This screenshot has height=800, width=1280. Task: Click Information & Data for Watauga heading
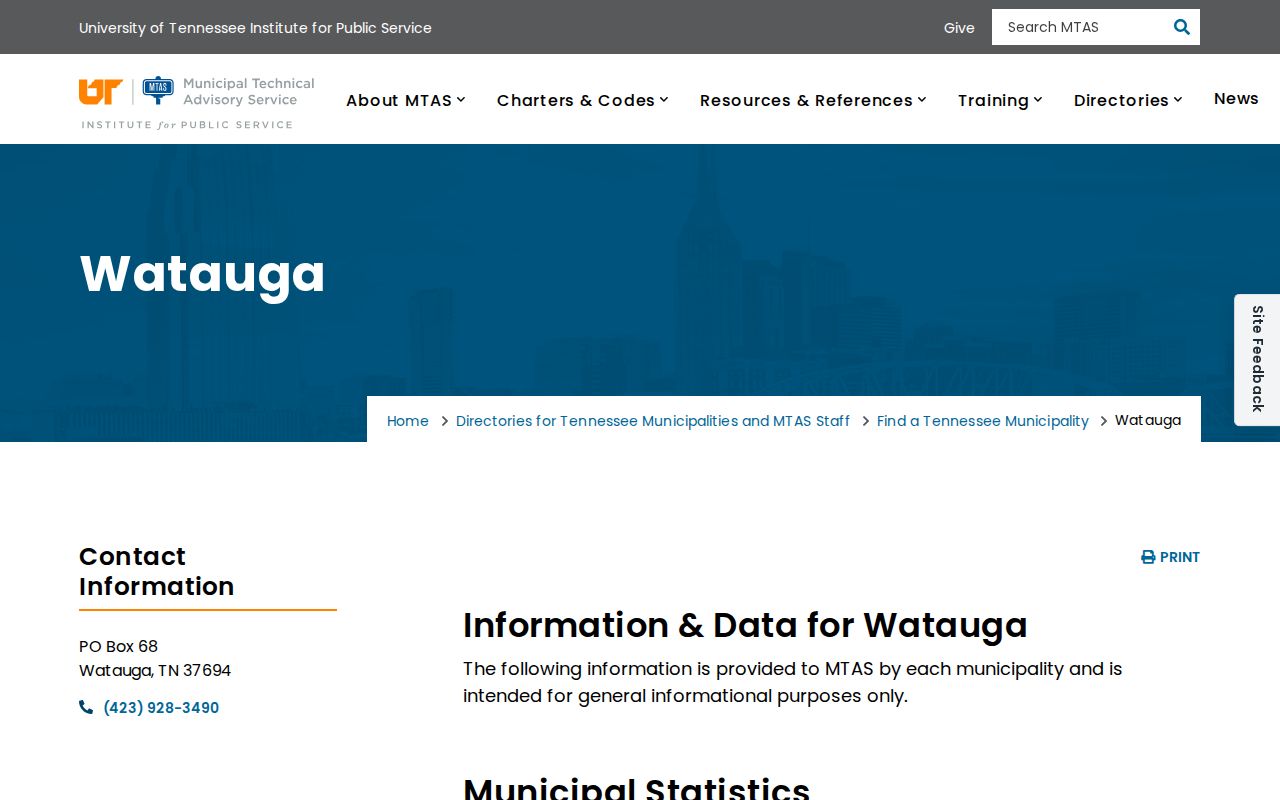pyautogui.click(x=745, y=625)
